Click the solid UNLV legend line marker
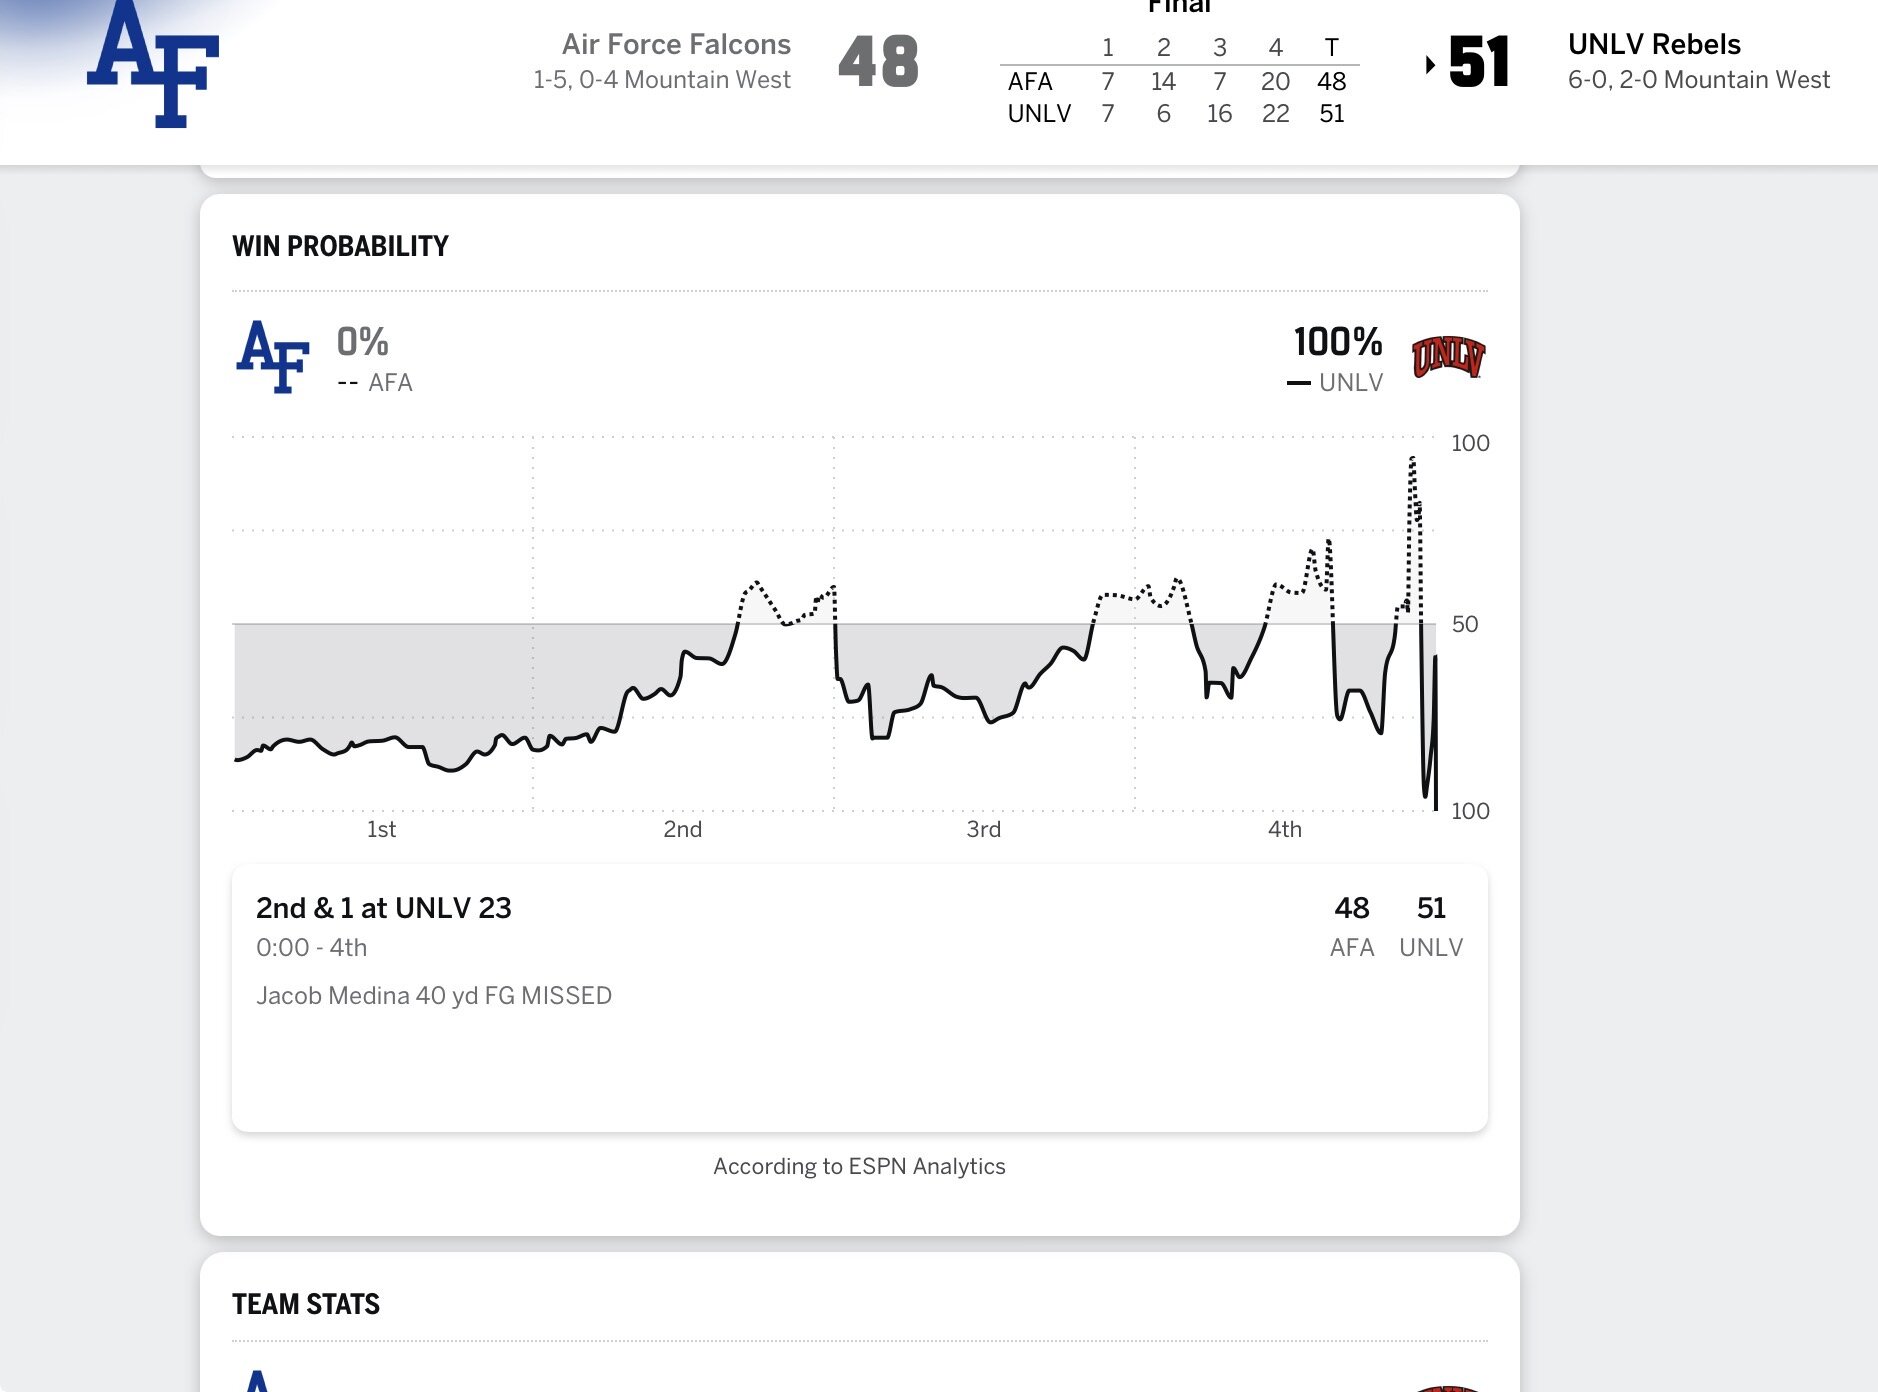 click(x=1298, y=383)
